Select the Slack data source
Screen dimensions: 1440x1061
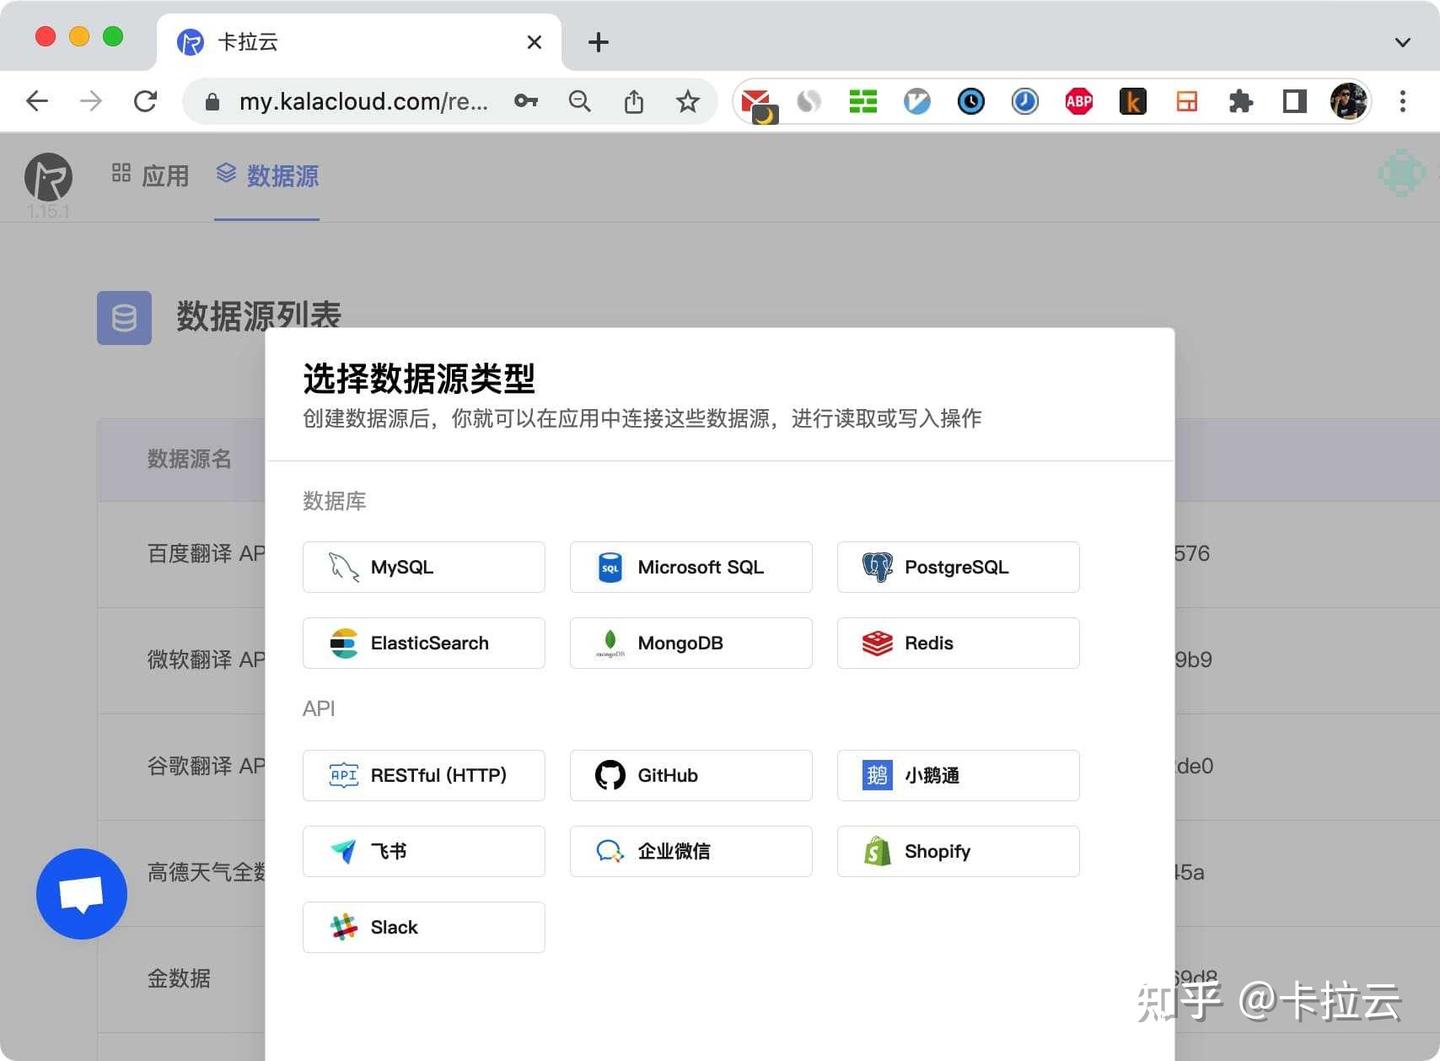422,927
